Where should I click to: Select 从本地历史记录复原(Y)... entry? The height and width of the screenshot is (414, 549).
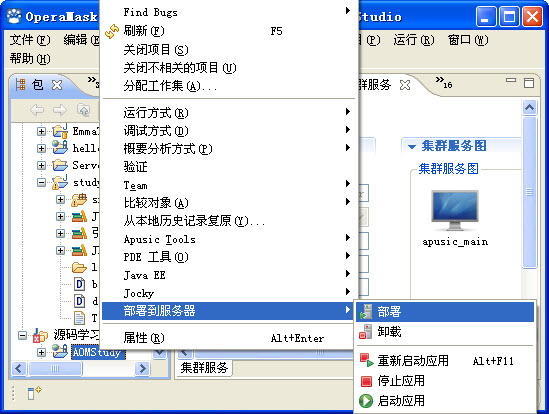(x=230, y=221)
